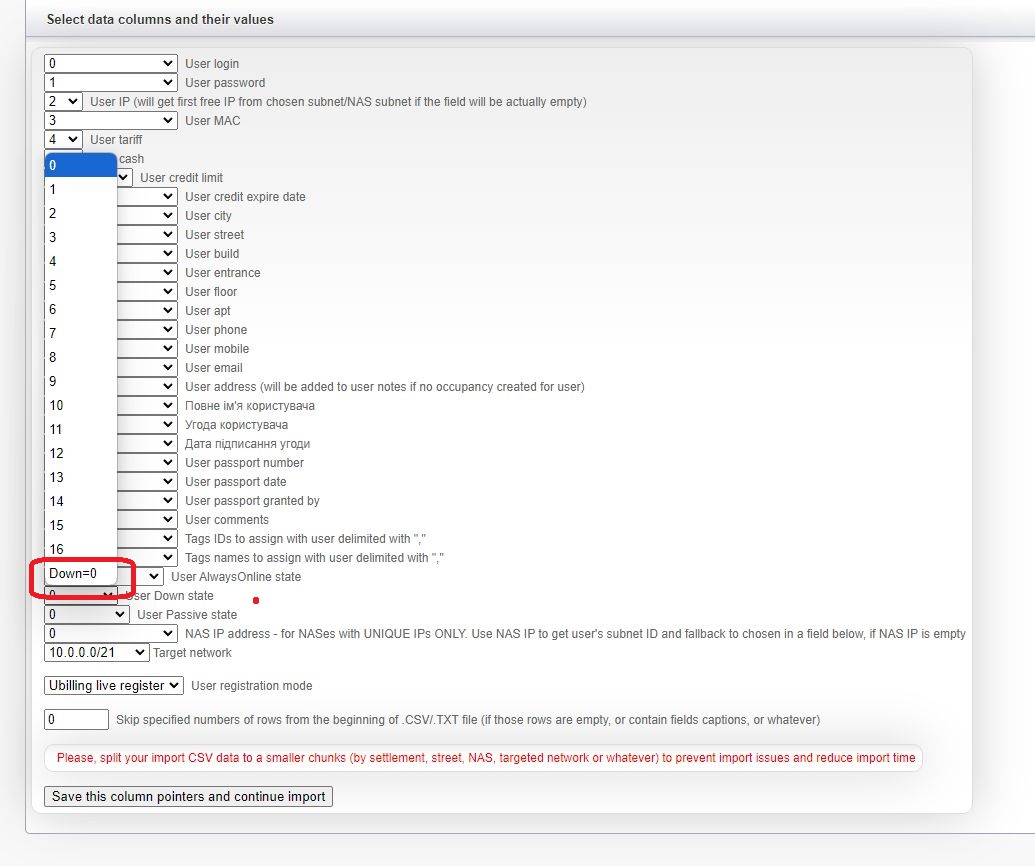Screen dimensions: 1035x866
Task: Open the User MAC column dropdown
Action: tap(110, 121)
